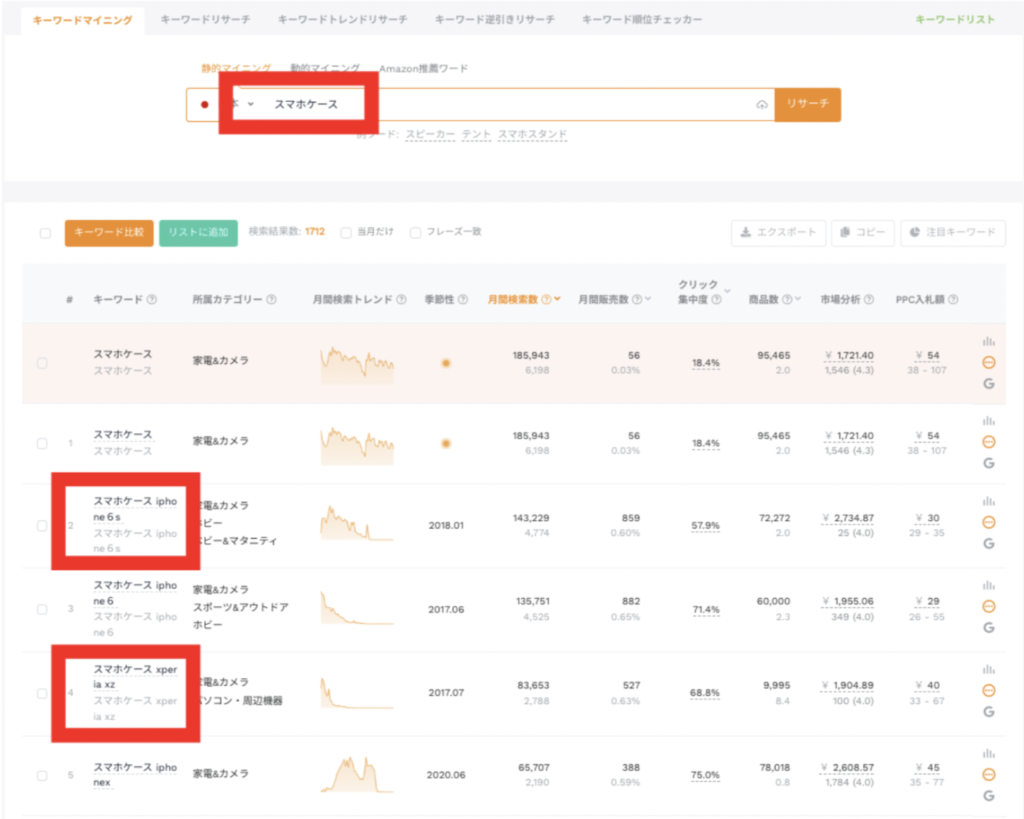Viewport: 1024px width, 819px height.
Task: Click the スピーカー example keyword link
Action: click(428, 134)
